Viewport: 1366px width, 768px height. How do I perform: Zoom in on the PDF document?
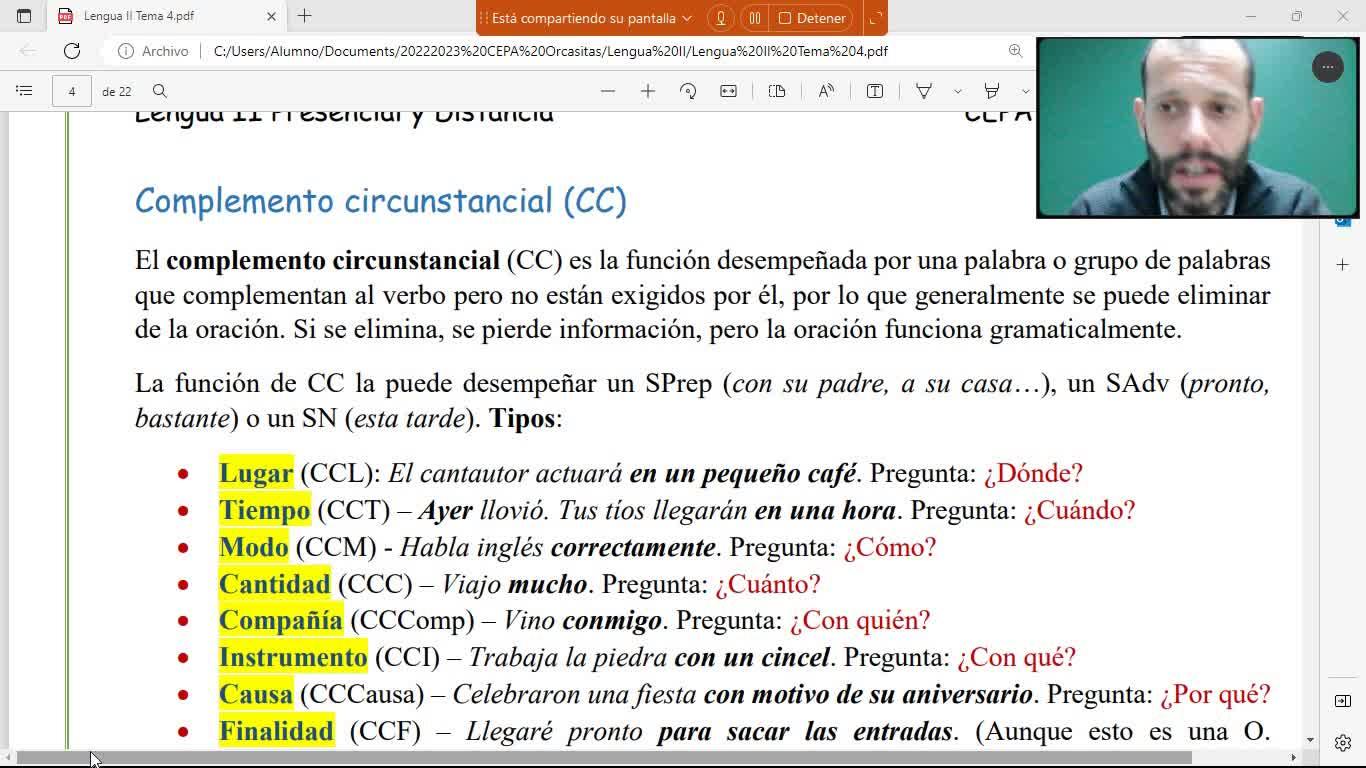pos(648,91)
